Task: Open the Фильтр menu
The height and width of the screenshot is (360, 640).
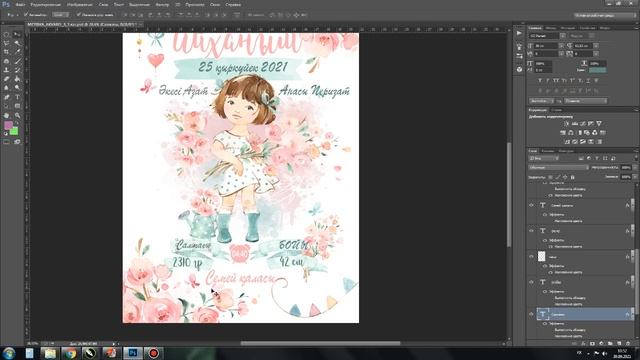Action: [x=162, y=4]
